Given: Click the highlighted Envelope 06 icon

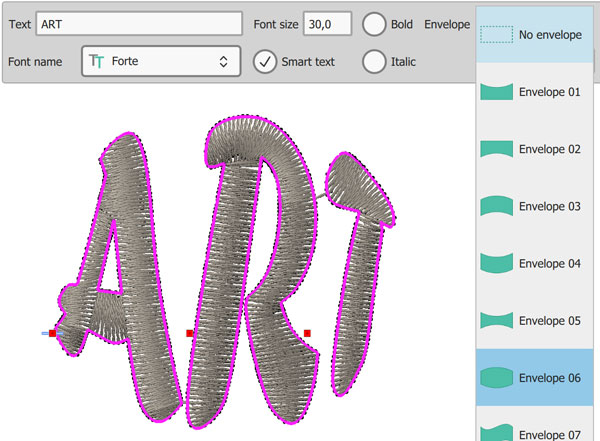Looking at the screenshot, I should click(x=497, y=377).
